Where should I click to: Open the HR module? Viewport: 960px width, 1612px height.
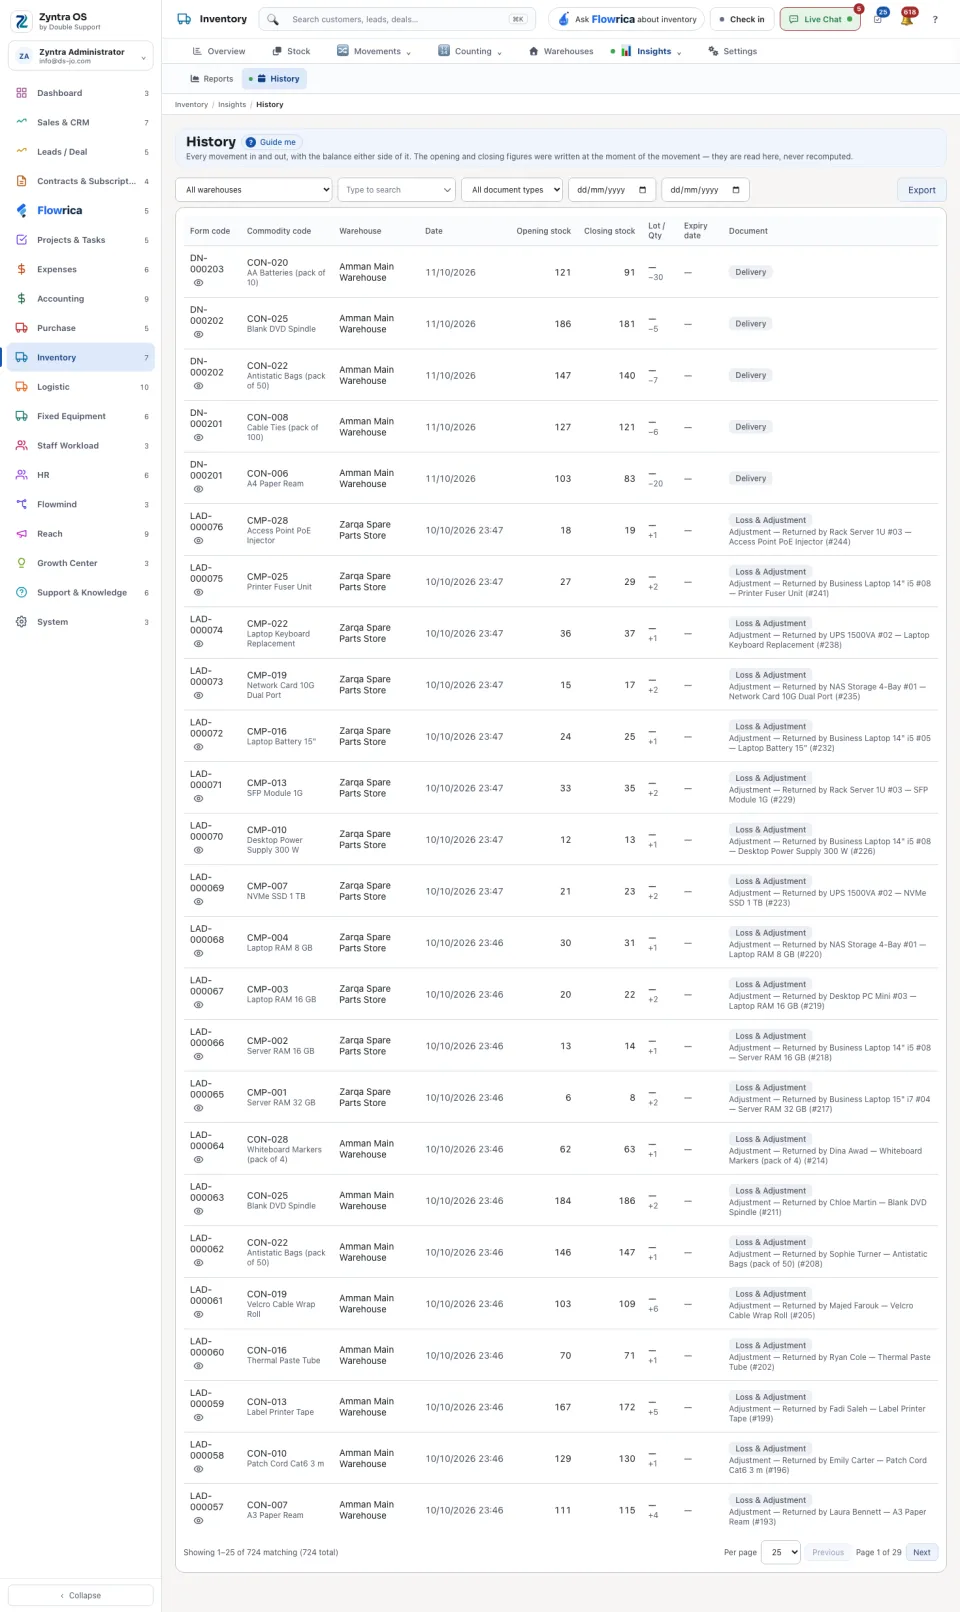pos(81,475)
